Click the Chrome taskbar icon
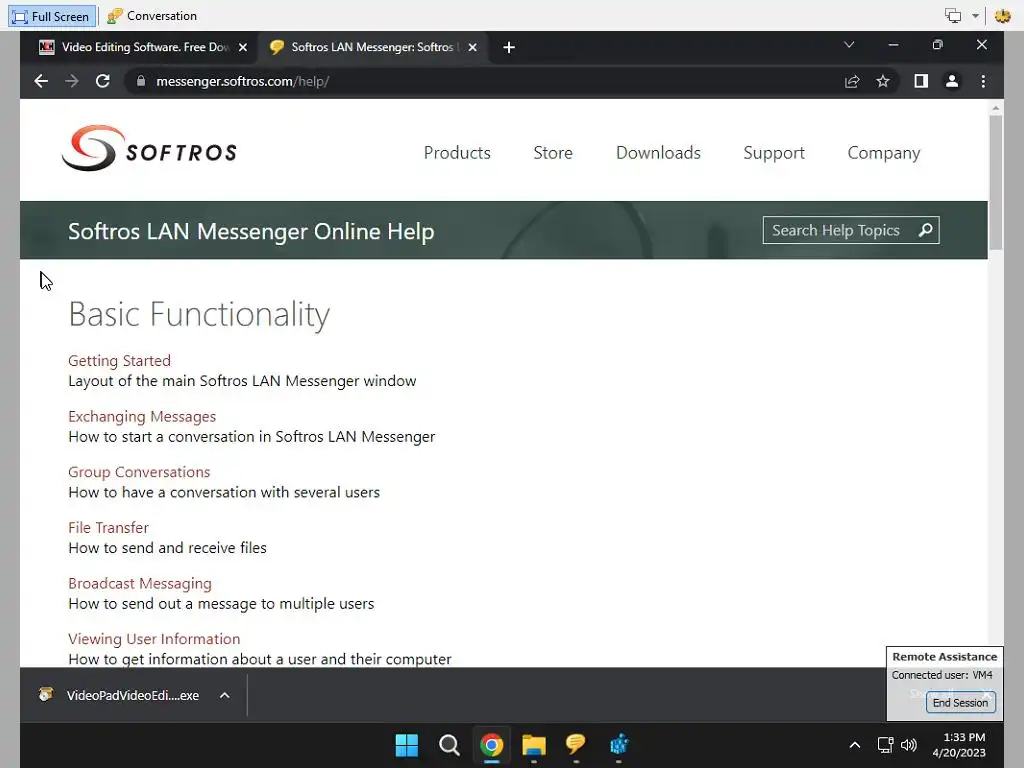1024x768 pixels. point(492,744)
